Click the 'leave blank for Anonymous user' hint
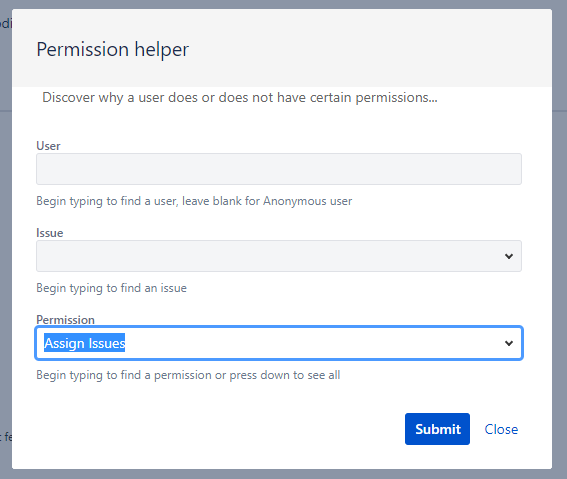The width and height of the screenshot is (567, 479). 267,201
